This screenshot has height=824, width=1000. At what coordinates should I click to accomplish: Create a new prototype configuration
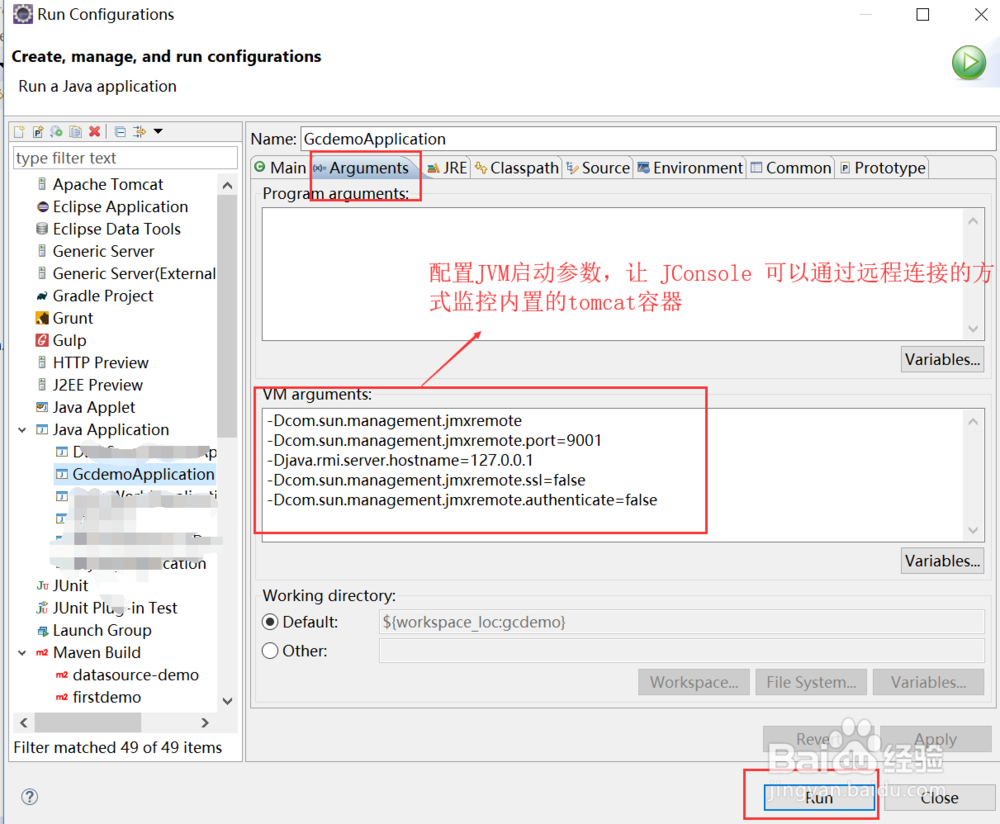pos(38,131)
